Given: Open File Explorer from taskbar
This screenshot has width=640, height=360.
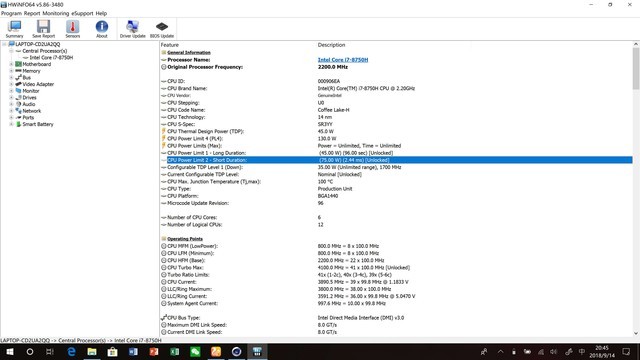Looking at the screenshot, I should pos(92,351).
